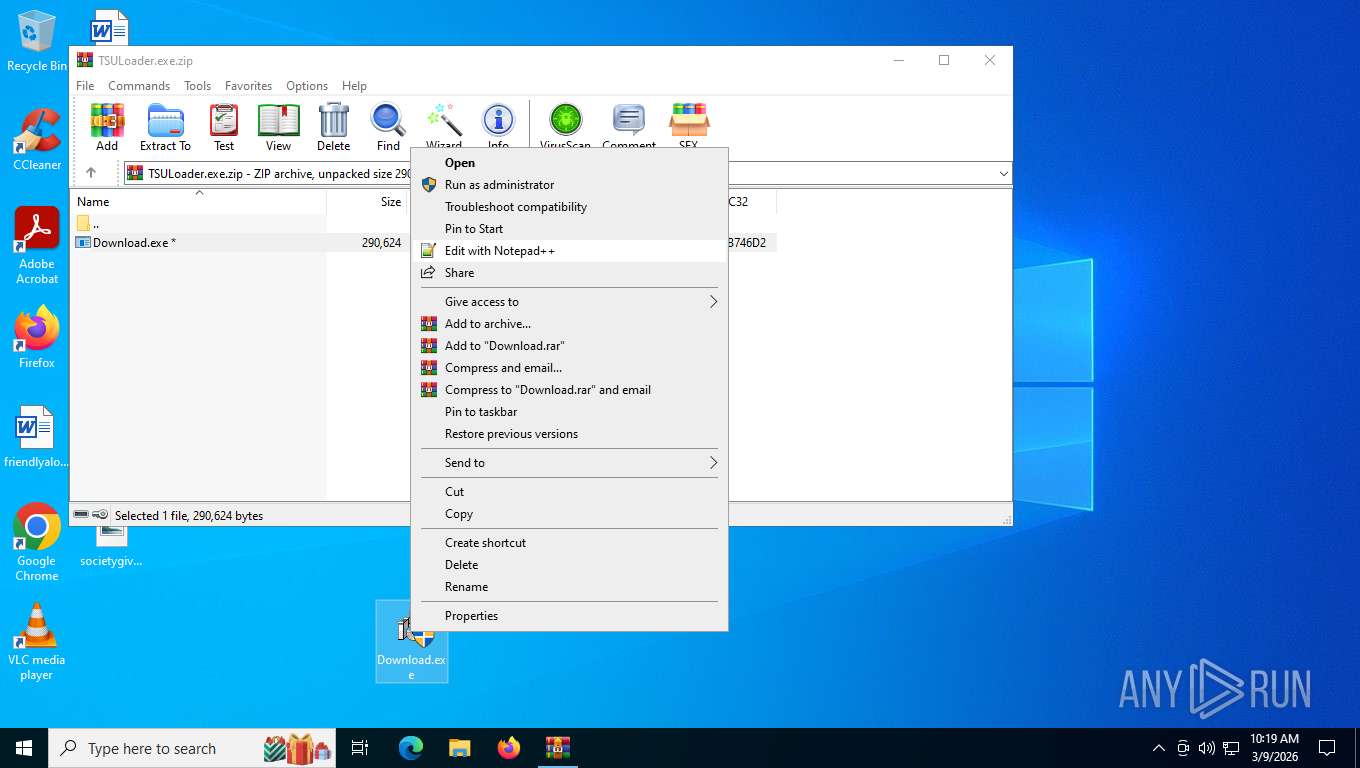Screen dimensions: 1360x768
Task: Choose Restore previous versions
Action: pos(569,434)
